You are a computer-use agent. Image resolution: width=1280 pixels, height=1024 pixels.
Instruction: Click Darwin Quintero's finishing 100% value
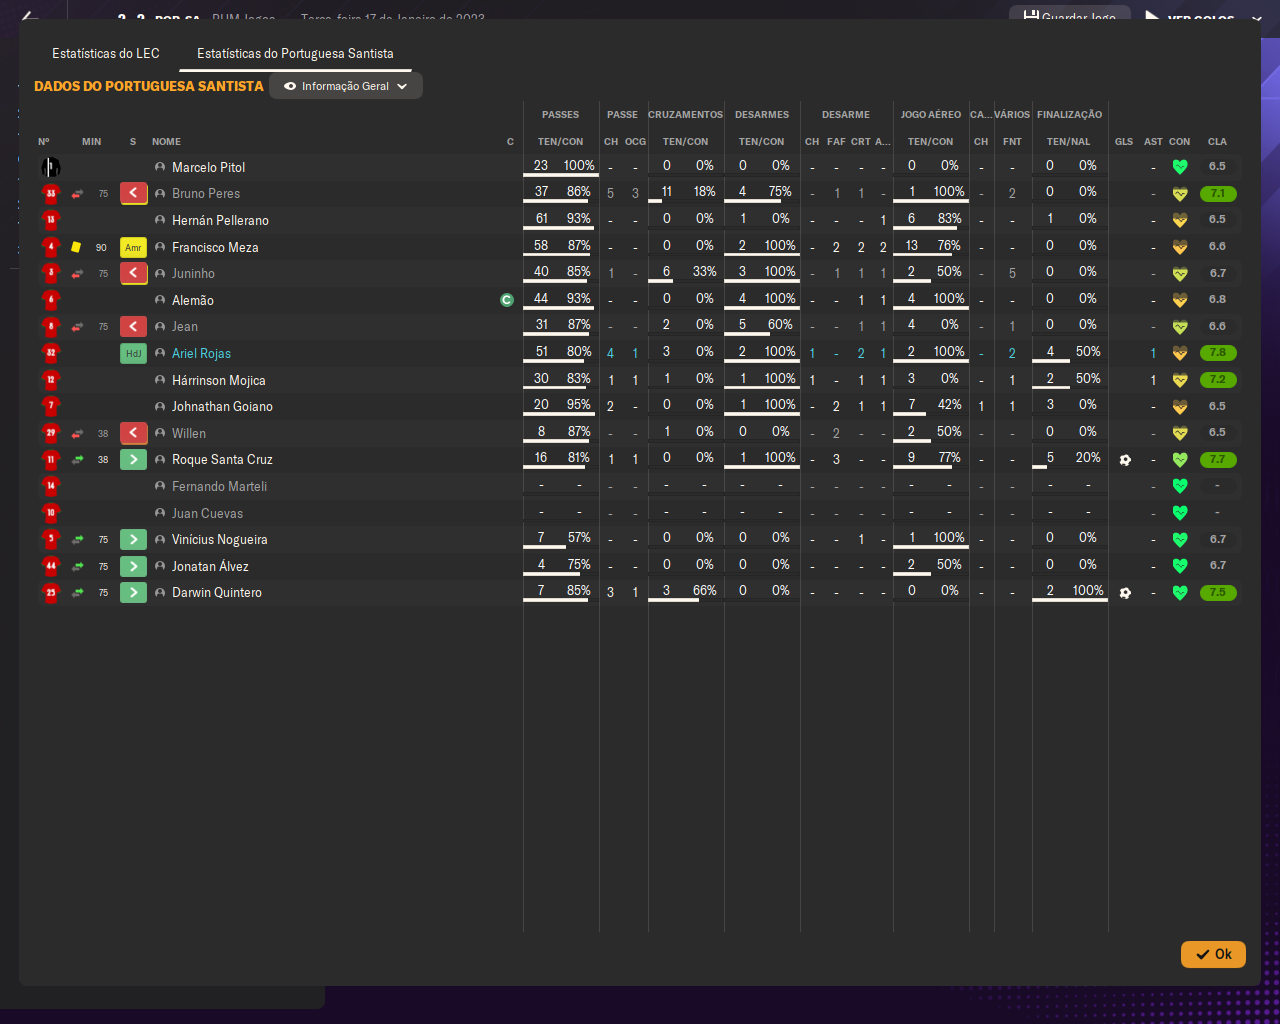click(1088, 590)
